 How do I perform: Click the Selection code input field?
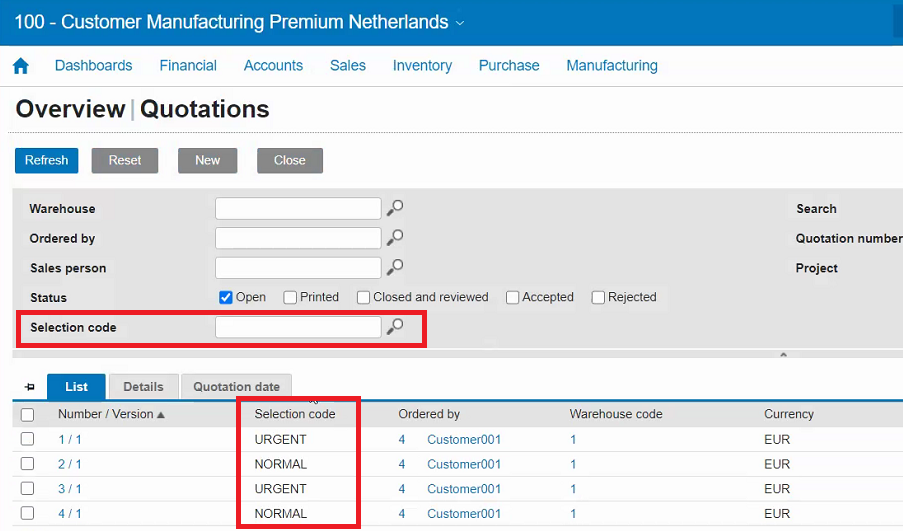click(298, 327)
